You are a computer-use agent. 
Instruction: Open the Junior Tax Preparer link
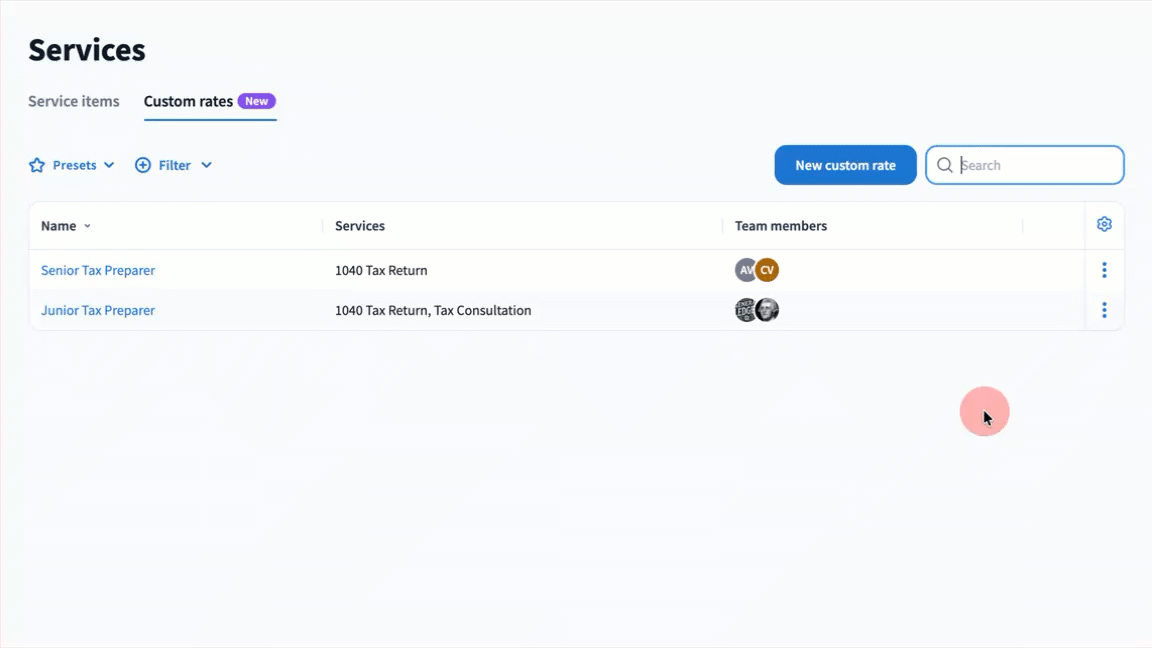point(98,310)
